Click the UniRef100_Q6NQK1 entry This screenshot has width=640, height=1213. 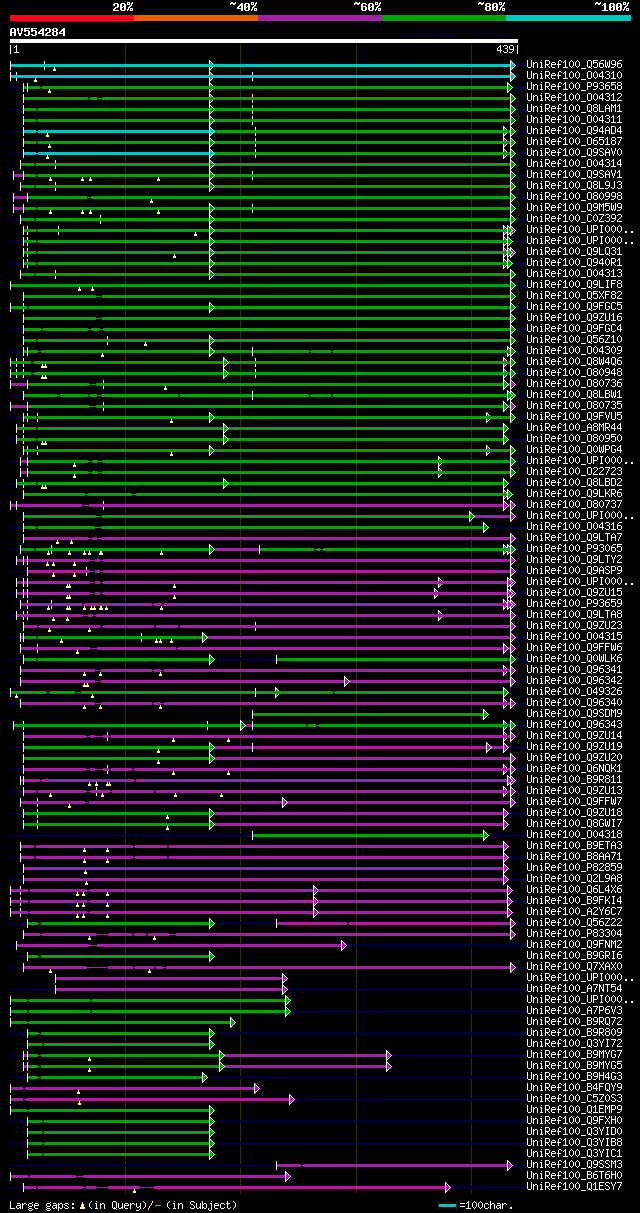click(574, 768)
